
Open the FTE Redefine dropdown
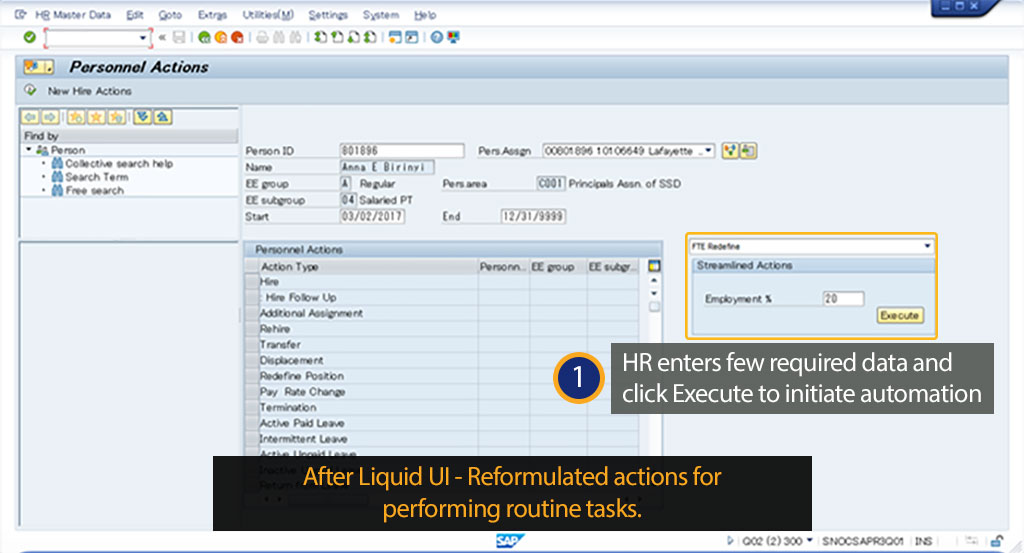coord(928,245)
